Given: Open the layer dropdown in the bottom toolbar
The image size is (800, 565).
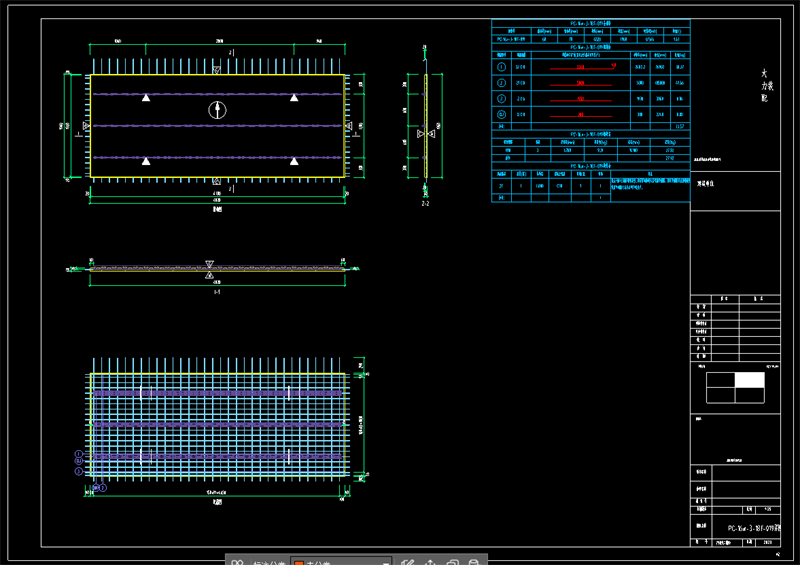Looking at the screenshot, I should (x=341, y=561).
